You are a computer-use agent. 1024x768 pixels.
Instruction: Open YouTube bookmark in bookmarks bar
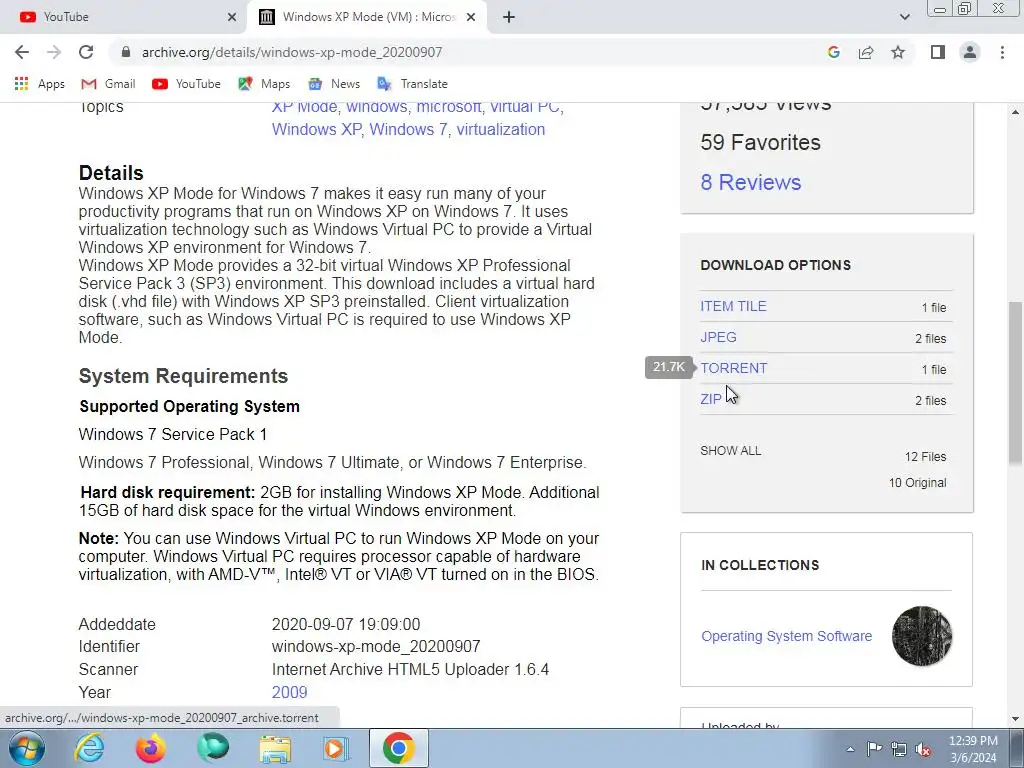click(x=186, y=84)
